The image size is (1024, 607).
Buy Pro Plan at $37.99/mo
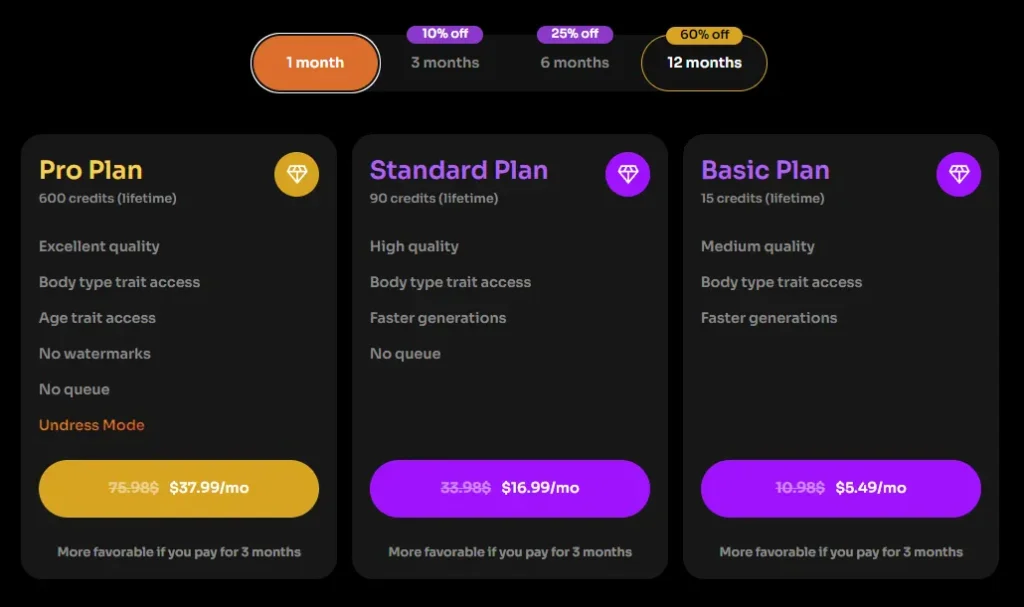click(179, 489)
